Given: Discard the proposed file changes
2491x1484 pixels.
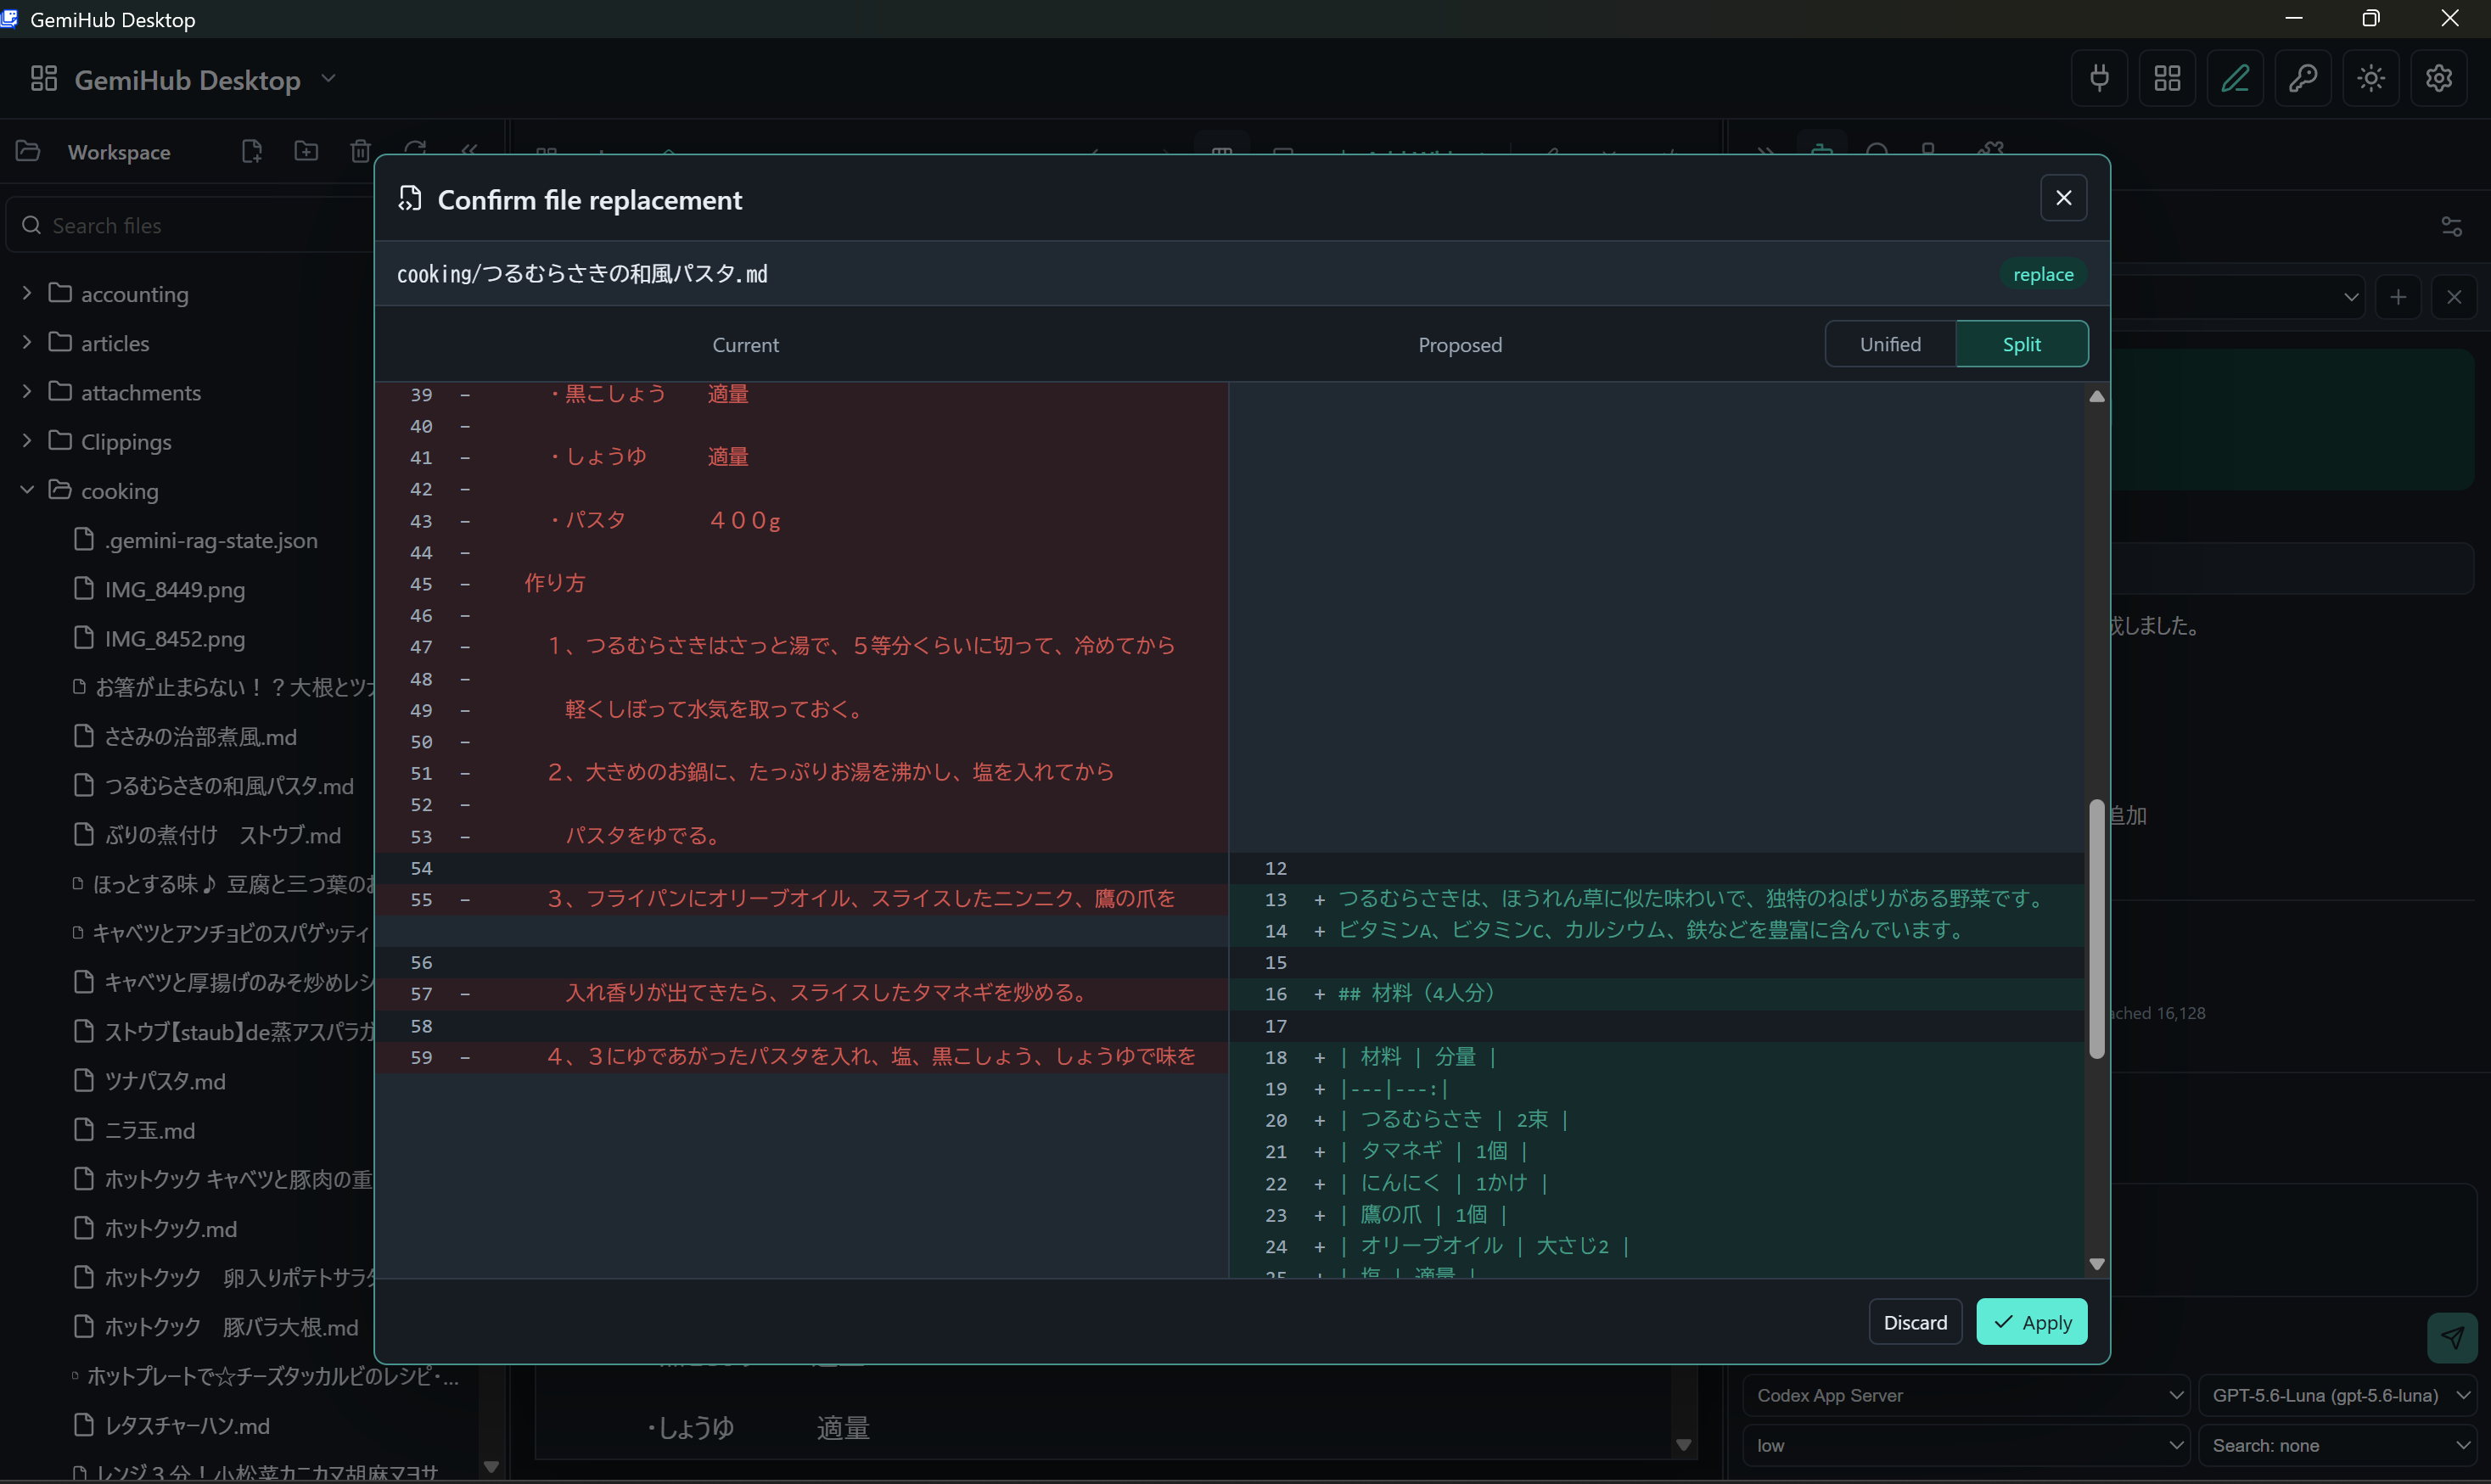Looking at the screenshot, I should (1915, 1322).
